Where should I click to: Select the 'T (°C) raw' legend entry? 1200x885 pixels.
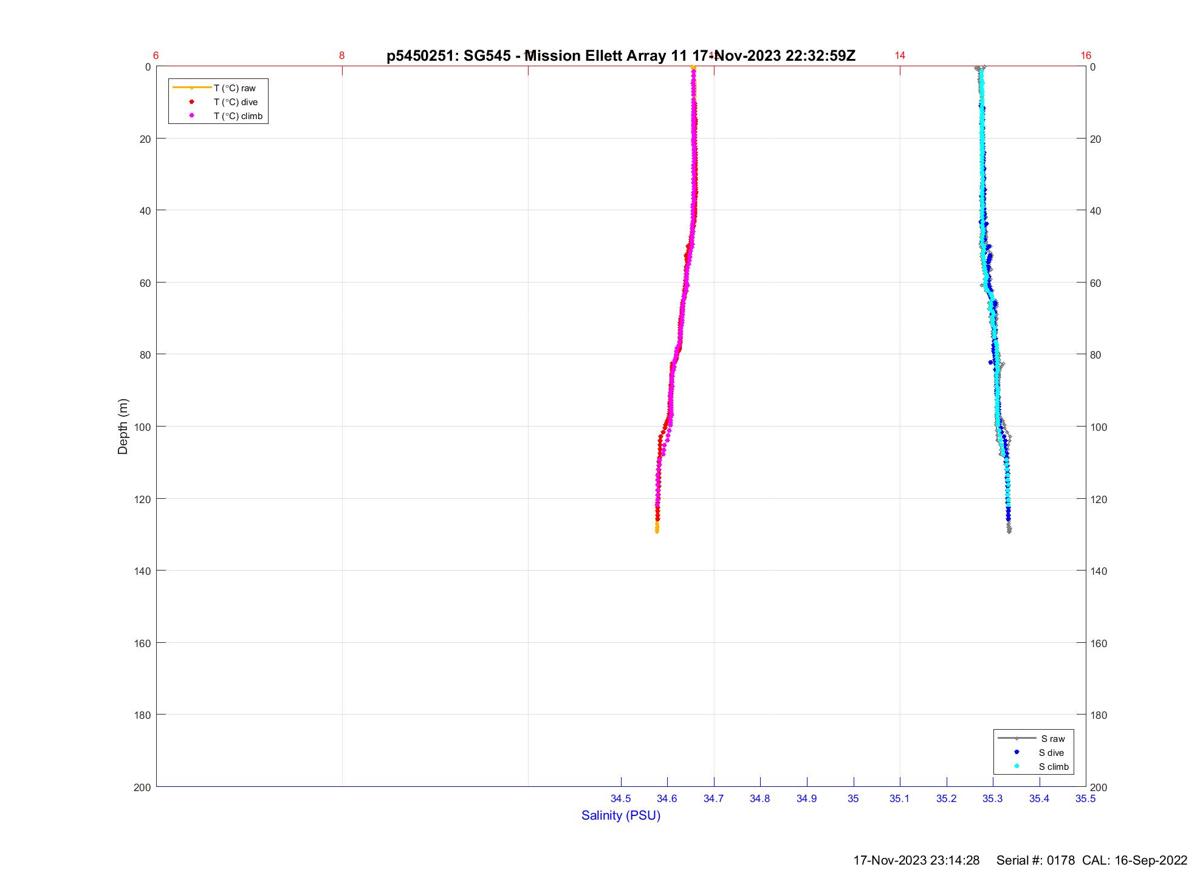[216, 88]
